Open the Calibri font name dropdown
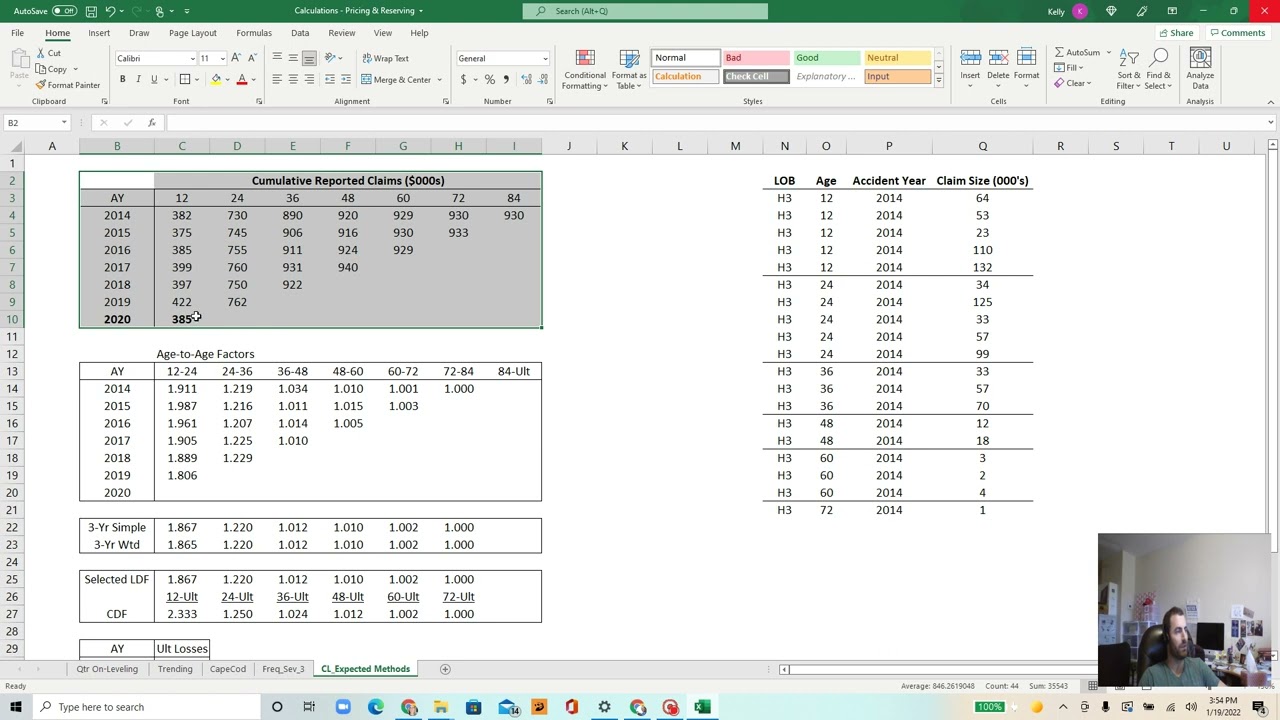Image resolution: width=1280 pixels, height=720 pixels. pyautogui.click(x=192, y=58)
